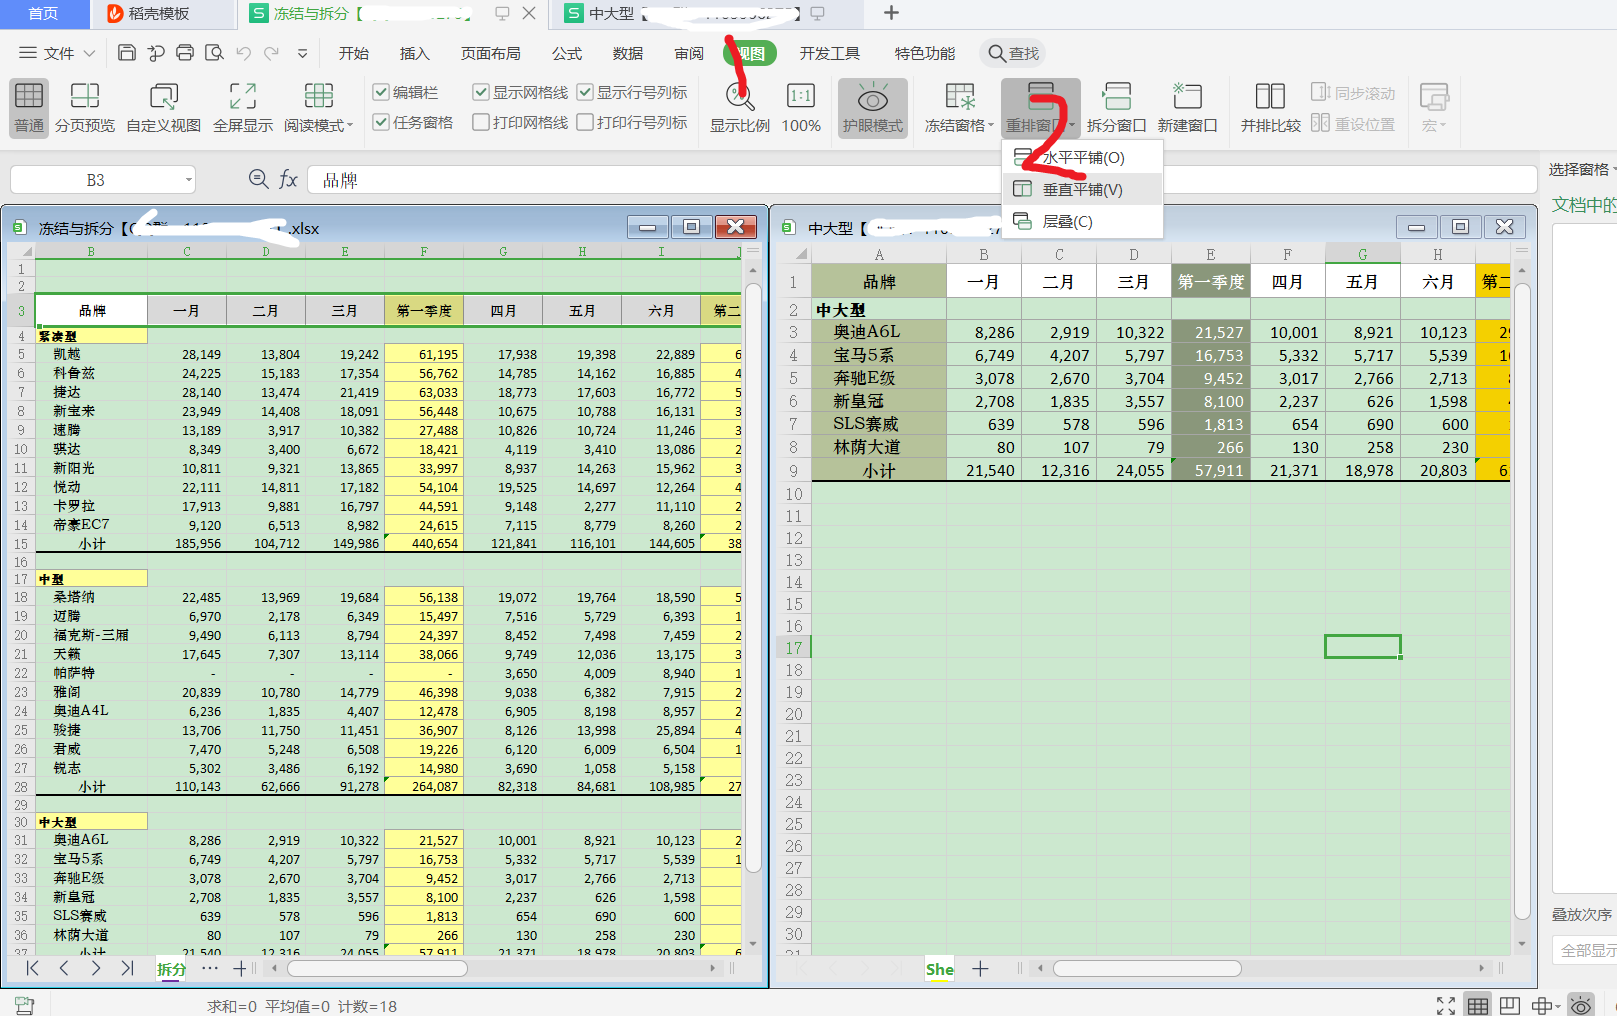
Task: Open the 开始 ribbon tab
Action: (354, 53)
